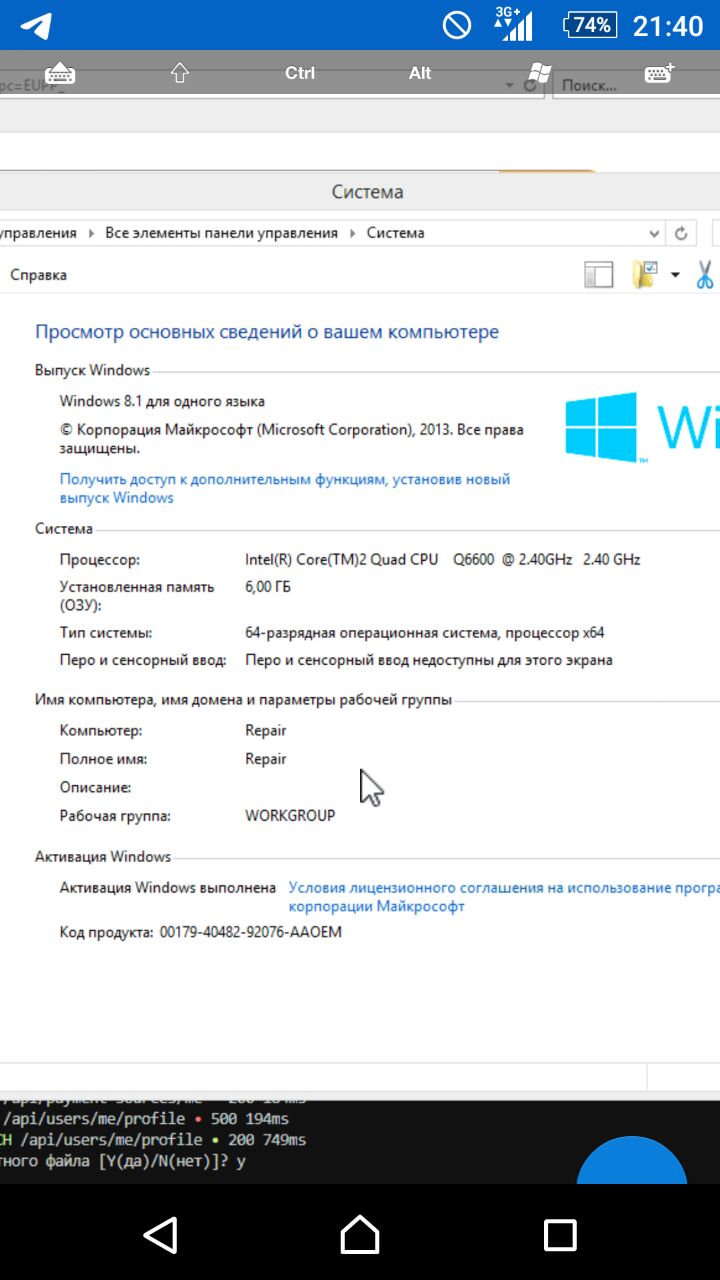Tap the do-not-disturb icon in status bar
Screen dimensions: 720x1280
(x=457, y=25)
